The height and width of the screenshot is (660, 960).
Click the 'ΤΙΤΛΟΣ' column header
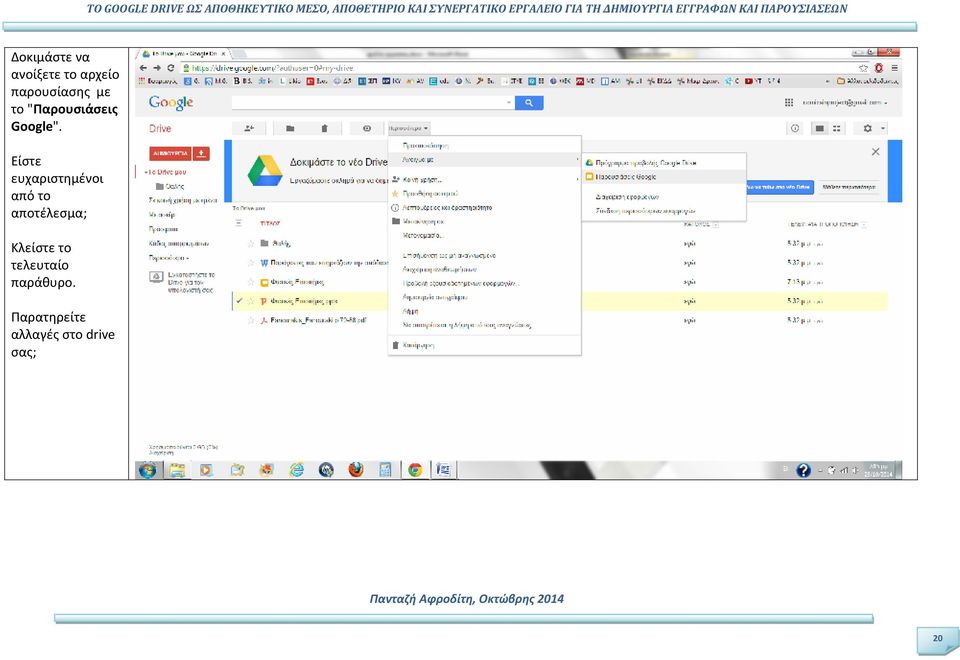pos(270,223)
